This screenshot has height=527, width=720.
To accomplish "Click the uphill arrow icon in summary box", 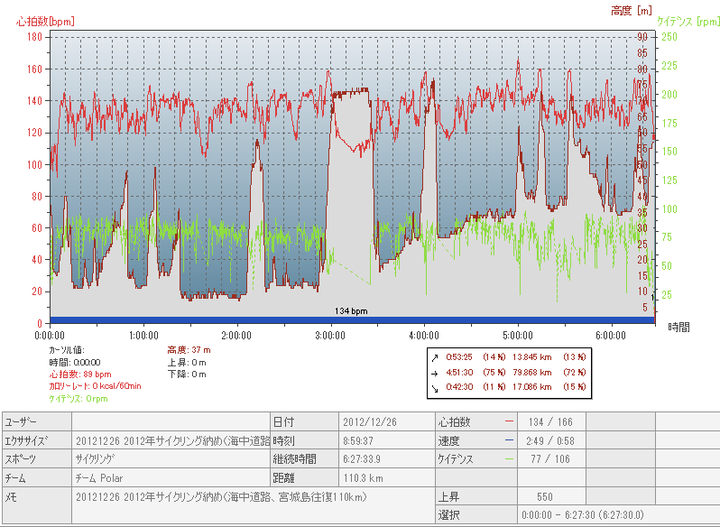I will (x=434, y=358).
